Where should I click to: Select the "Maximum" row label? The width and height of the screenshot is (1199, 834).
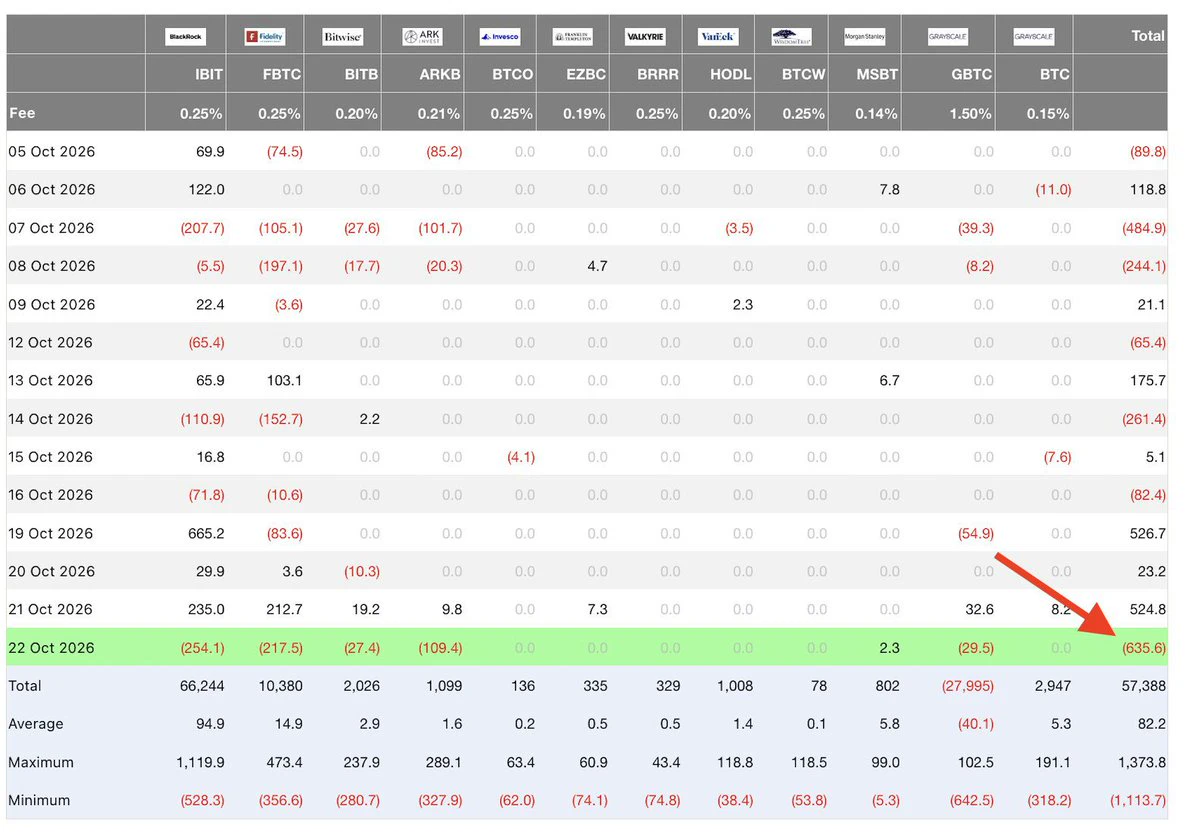coord(41,762)
